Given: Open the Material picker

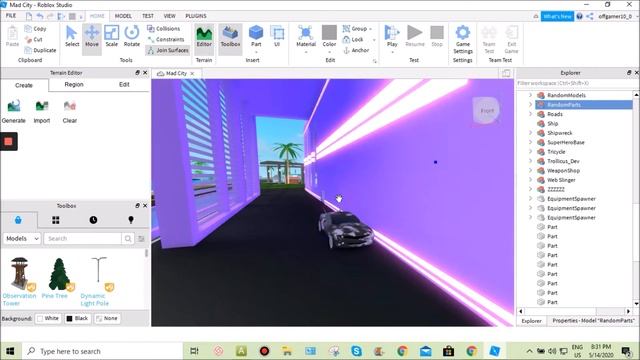Looking at the screenshot, I should pyautogui.click(x=306, y=36).
